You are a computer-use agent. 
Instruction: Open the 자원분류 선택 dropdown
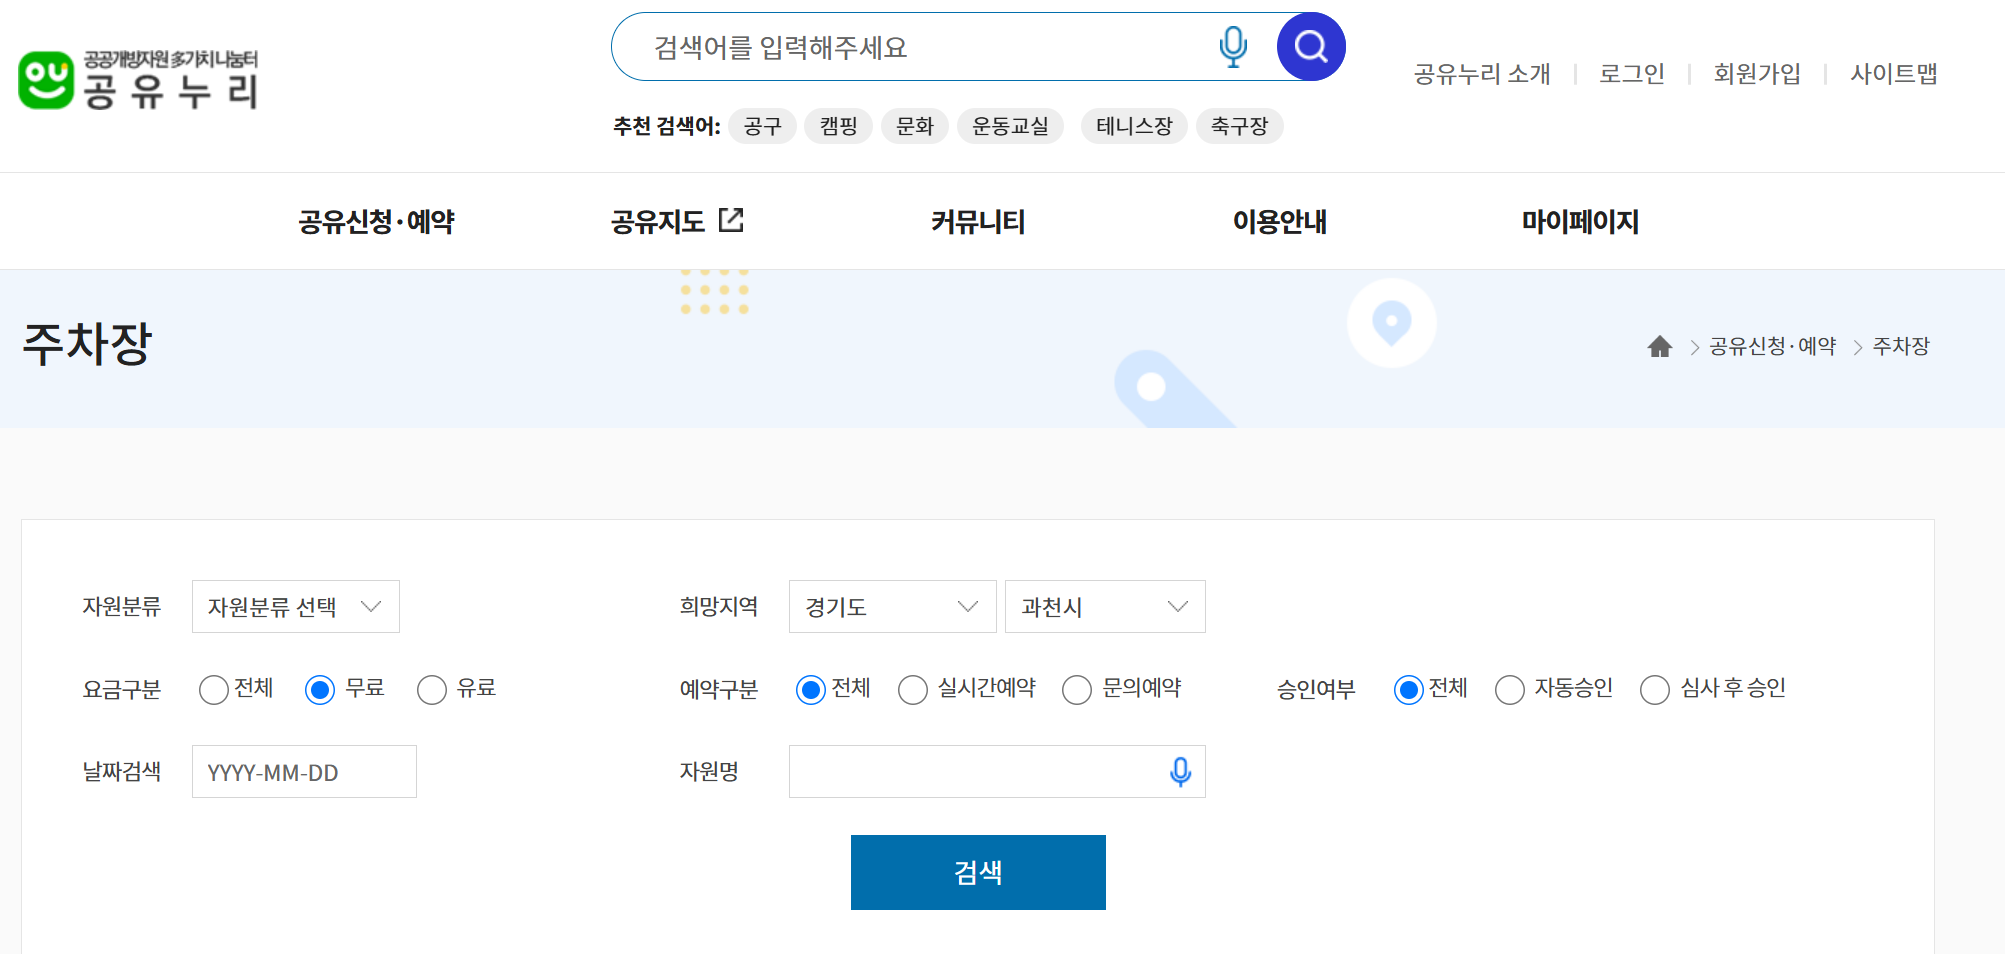[x=295, y=606]
